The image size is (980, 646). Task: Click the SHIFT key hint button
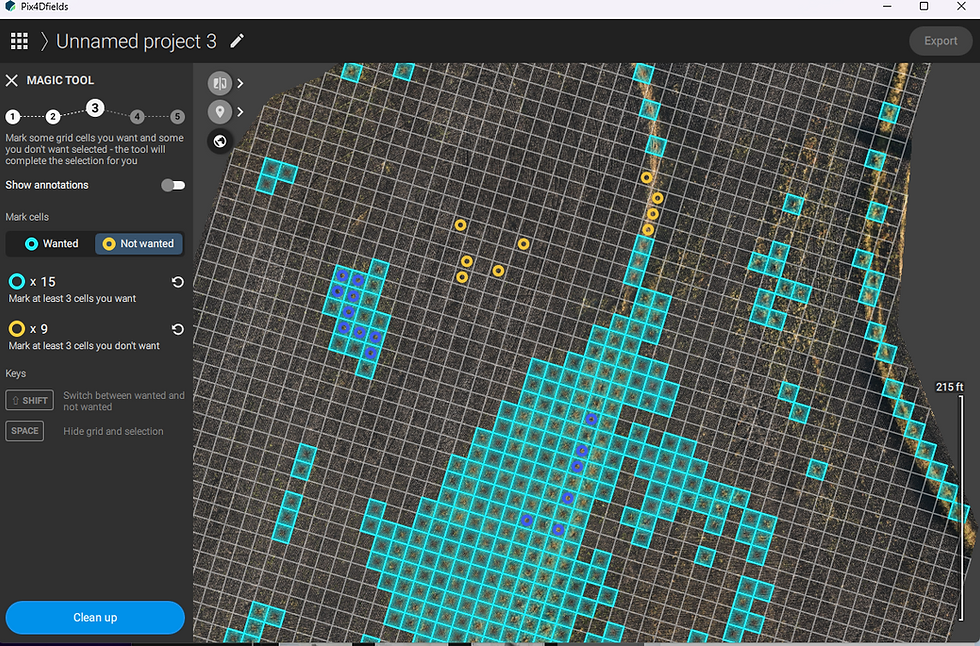[x=29, y=400]
